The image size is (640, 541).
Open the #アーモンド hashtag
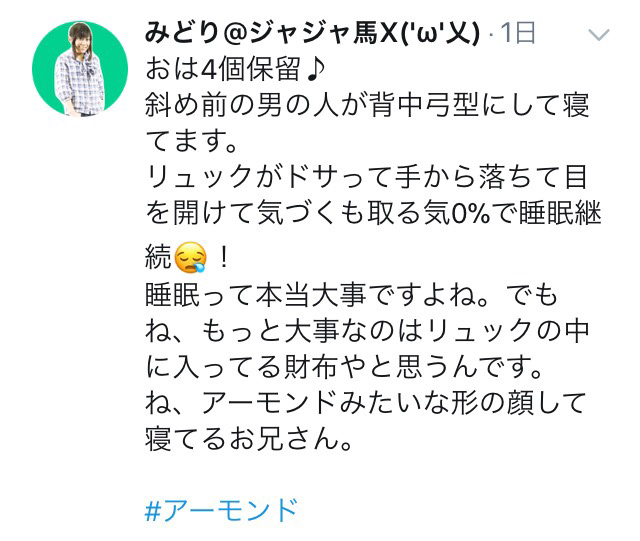(x=221, y=510)
